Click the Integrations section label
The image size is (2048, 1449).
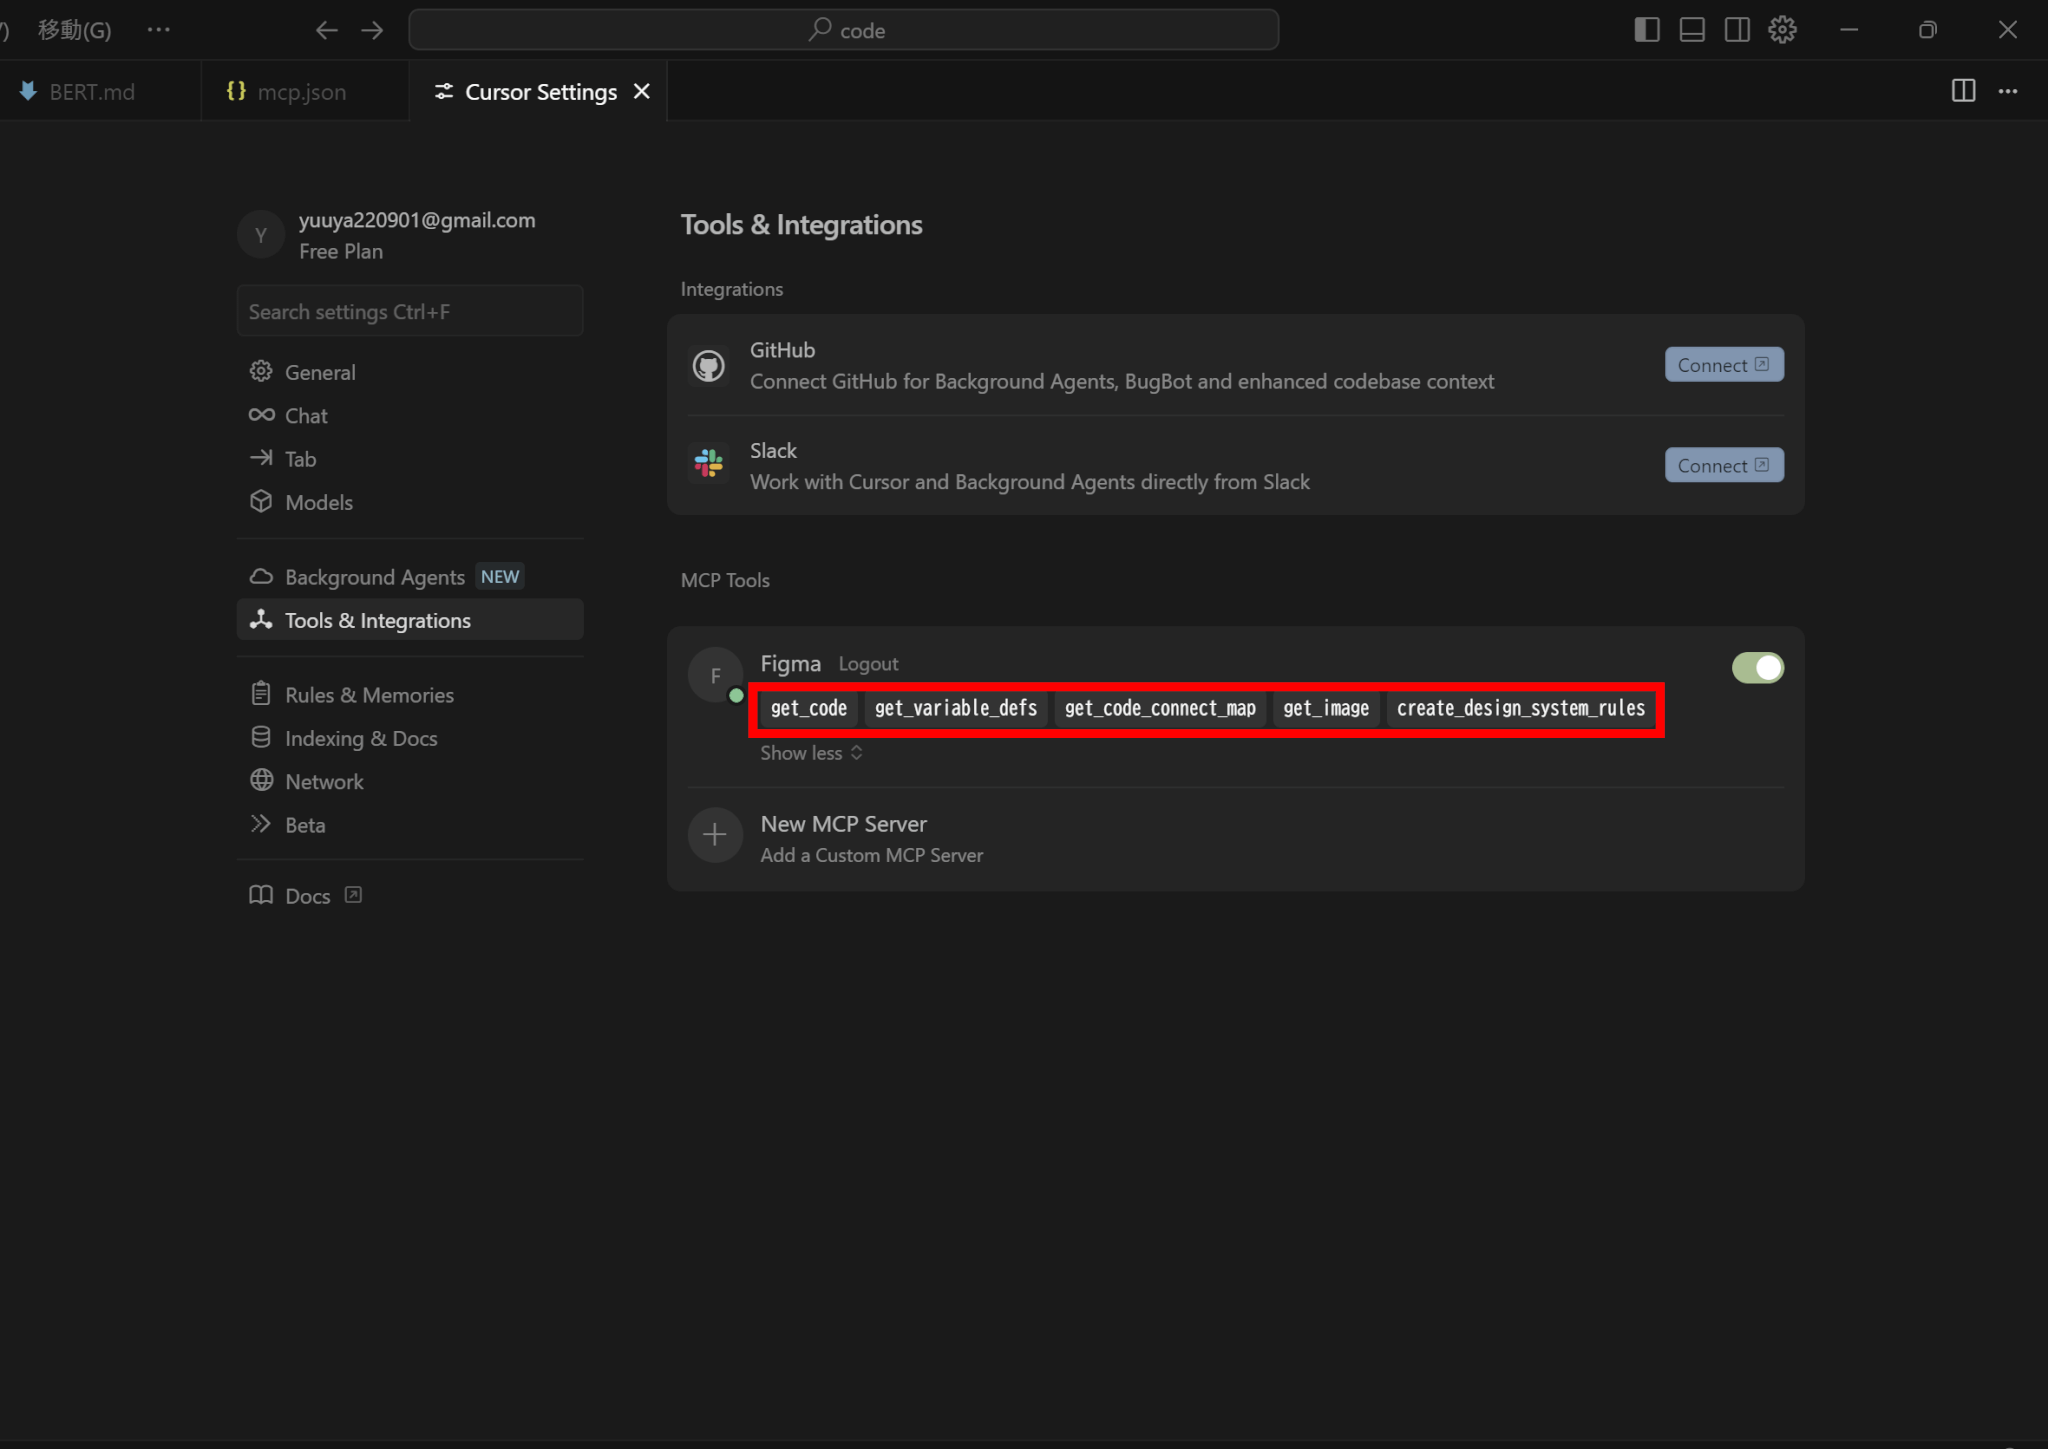(731, 289)
